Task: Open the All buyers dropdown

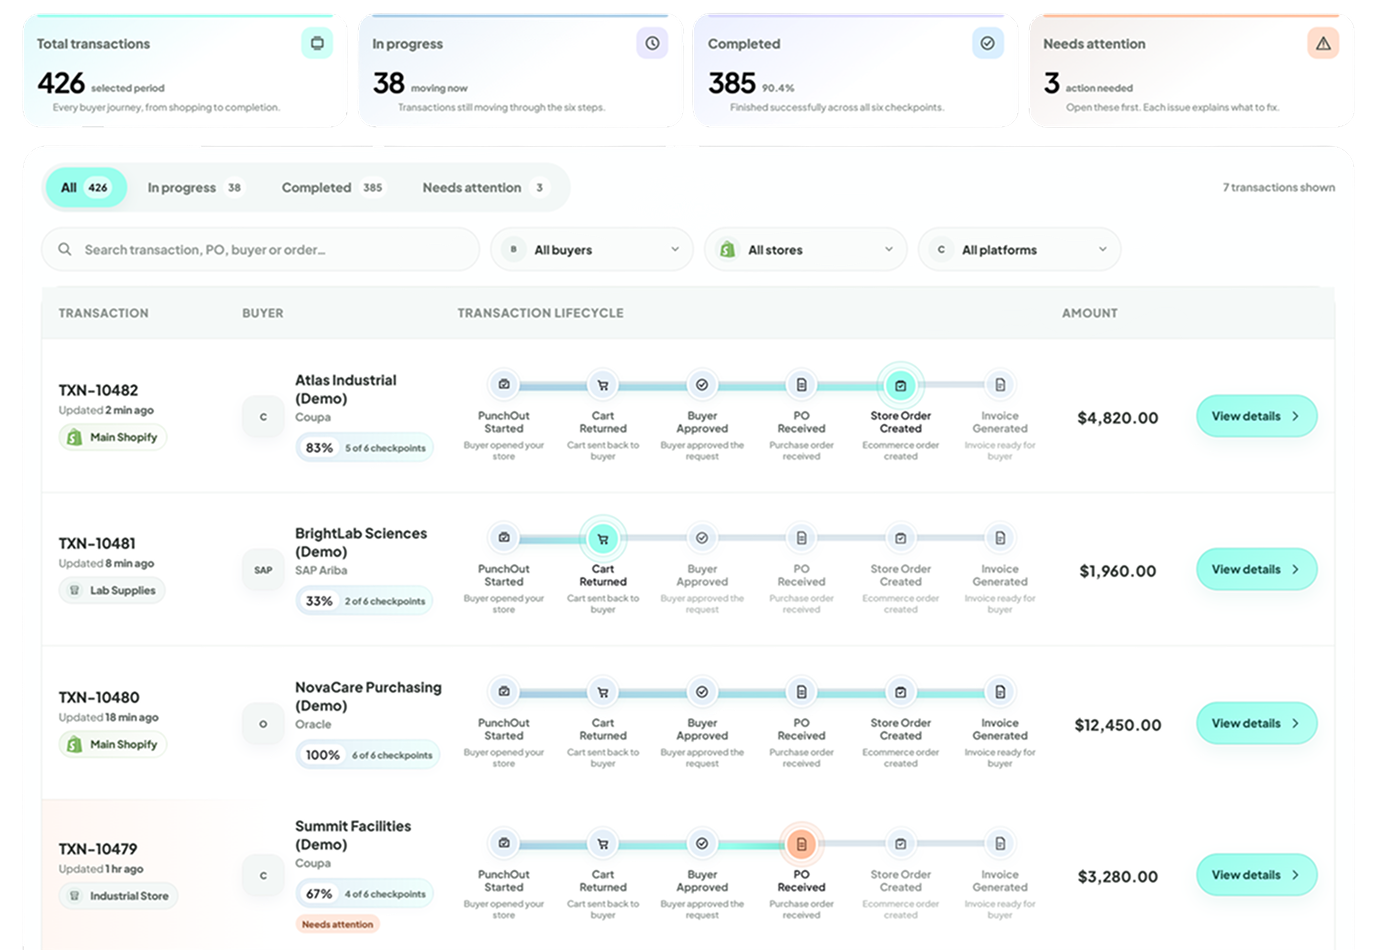Action: tap(592, 249)
